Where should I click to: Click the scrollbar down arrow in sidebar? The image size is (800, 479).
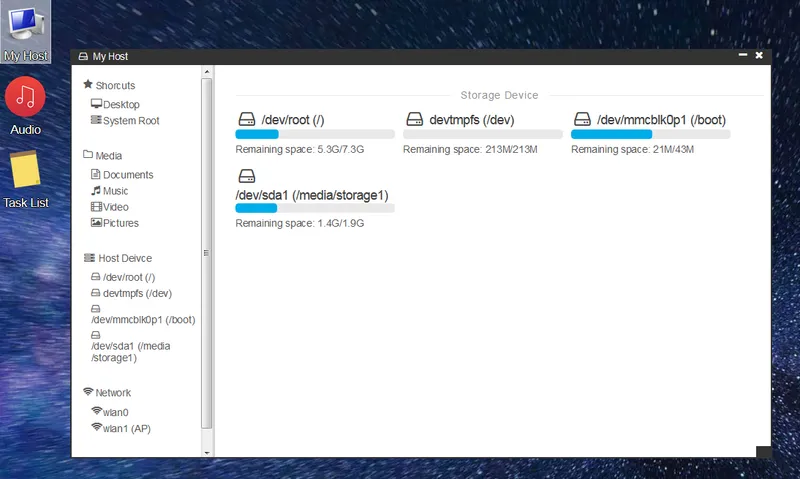207,452
